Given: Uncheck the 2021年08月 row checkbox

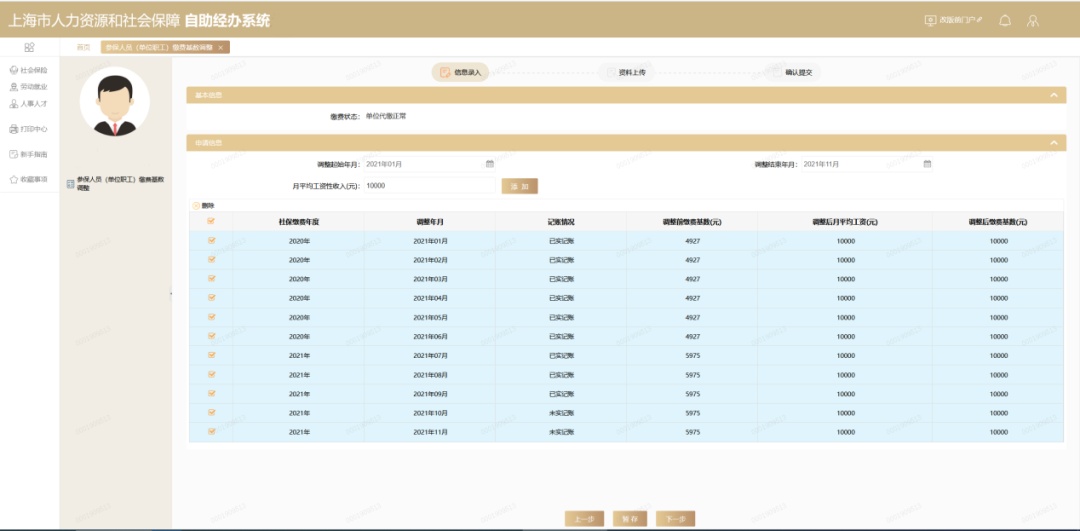Looking at the screenshot, I should click(x=211, y=375).
